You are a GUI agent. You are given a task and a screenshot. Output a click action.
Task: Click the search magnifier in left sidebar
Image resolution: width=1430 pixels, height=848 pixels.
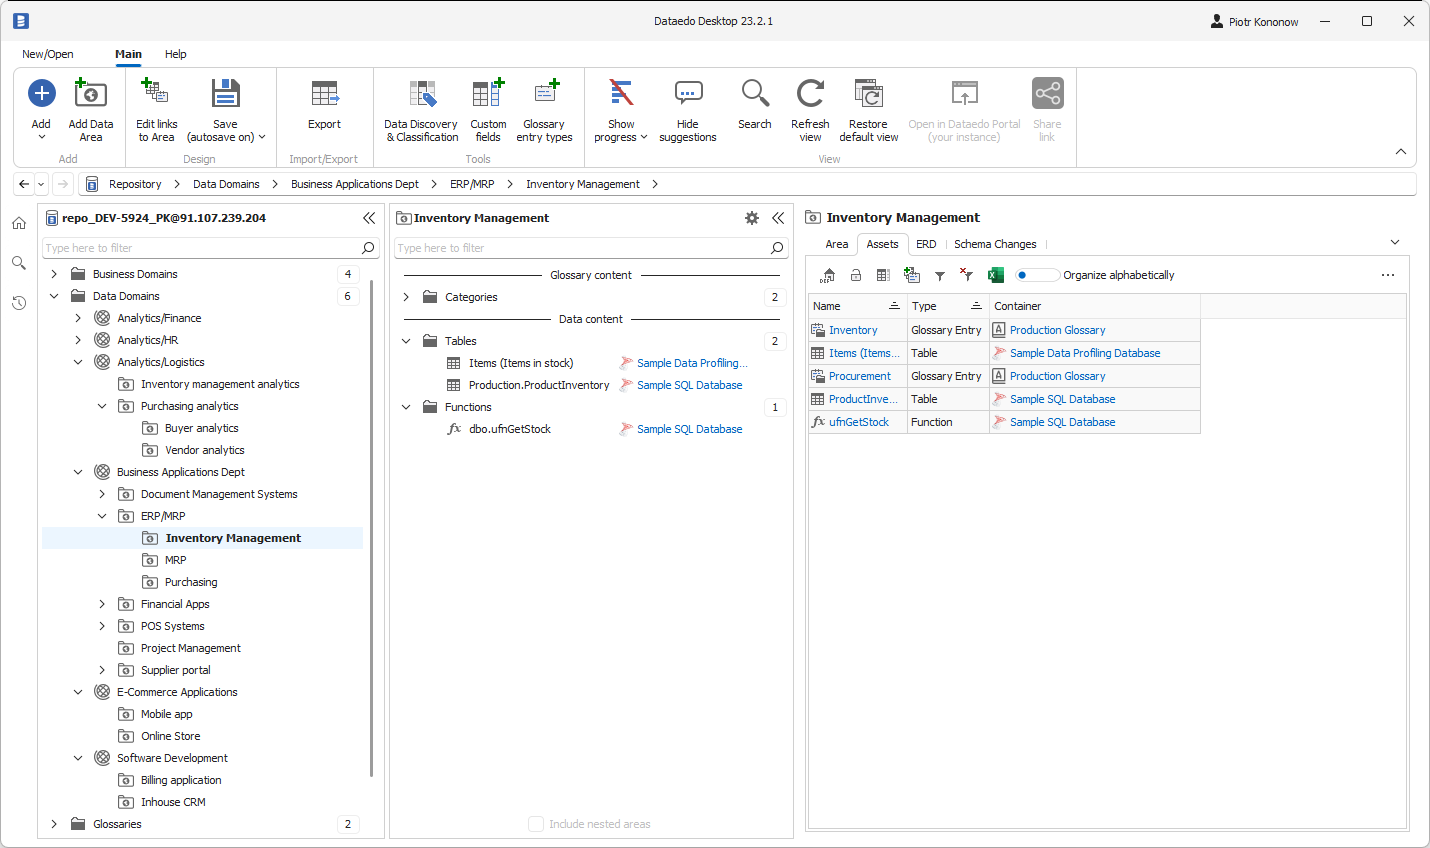pos(19,263)
